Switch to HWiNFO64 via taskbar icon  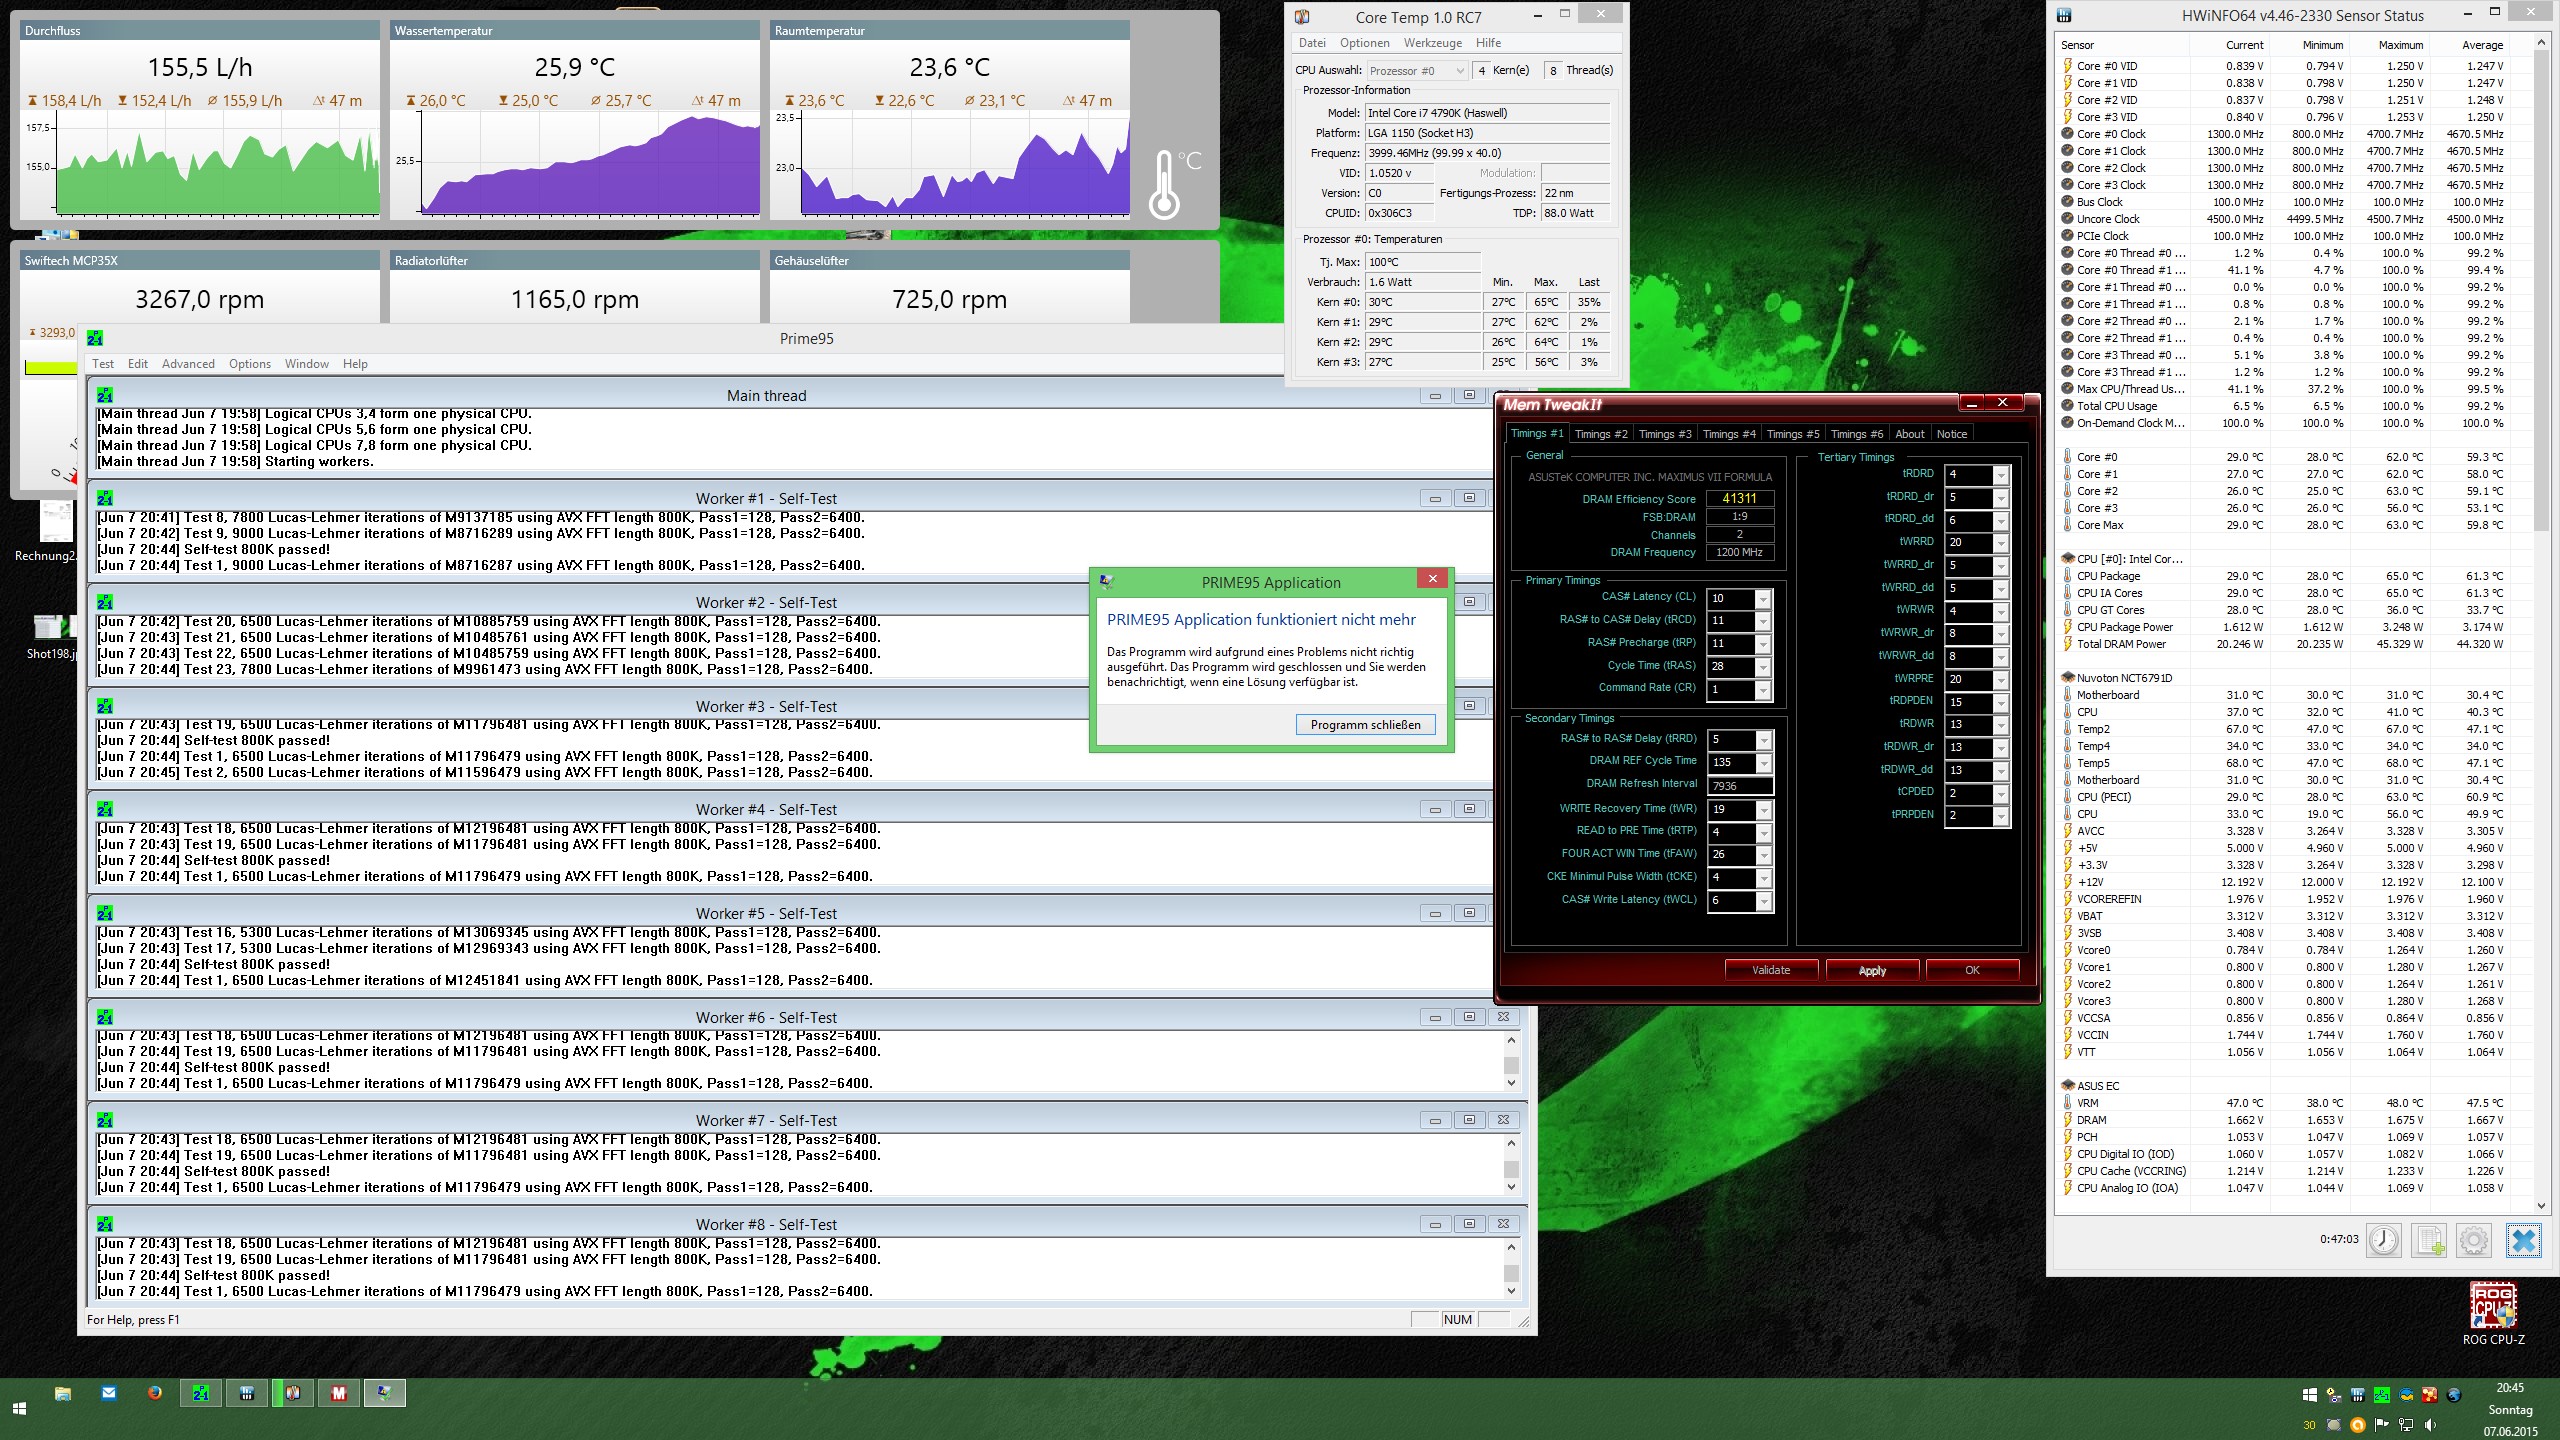247,1393
